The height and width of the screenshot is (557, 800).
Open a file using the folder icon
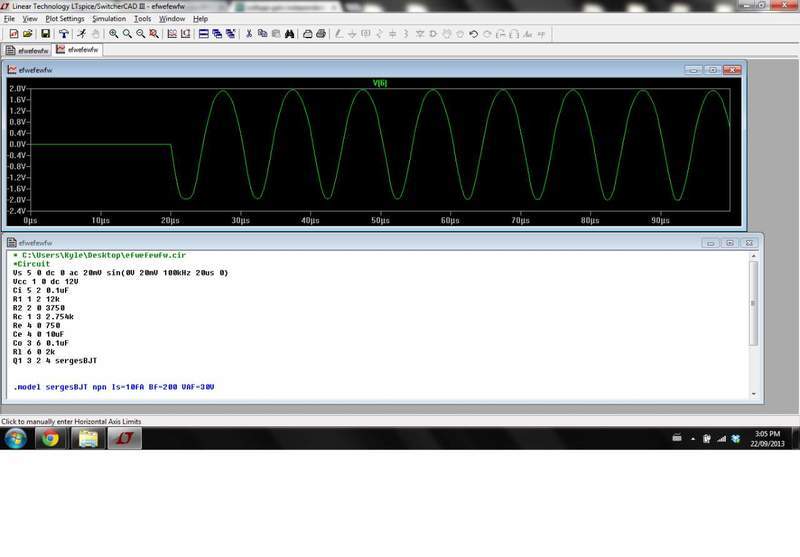point(28,33)
